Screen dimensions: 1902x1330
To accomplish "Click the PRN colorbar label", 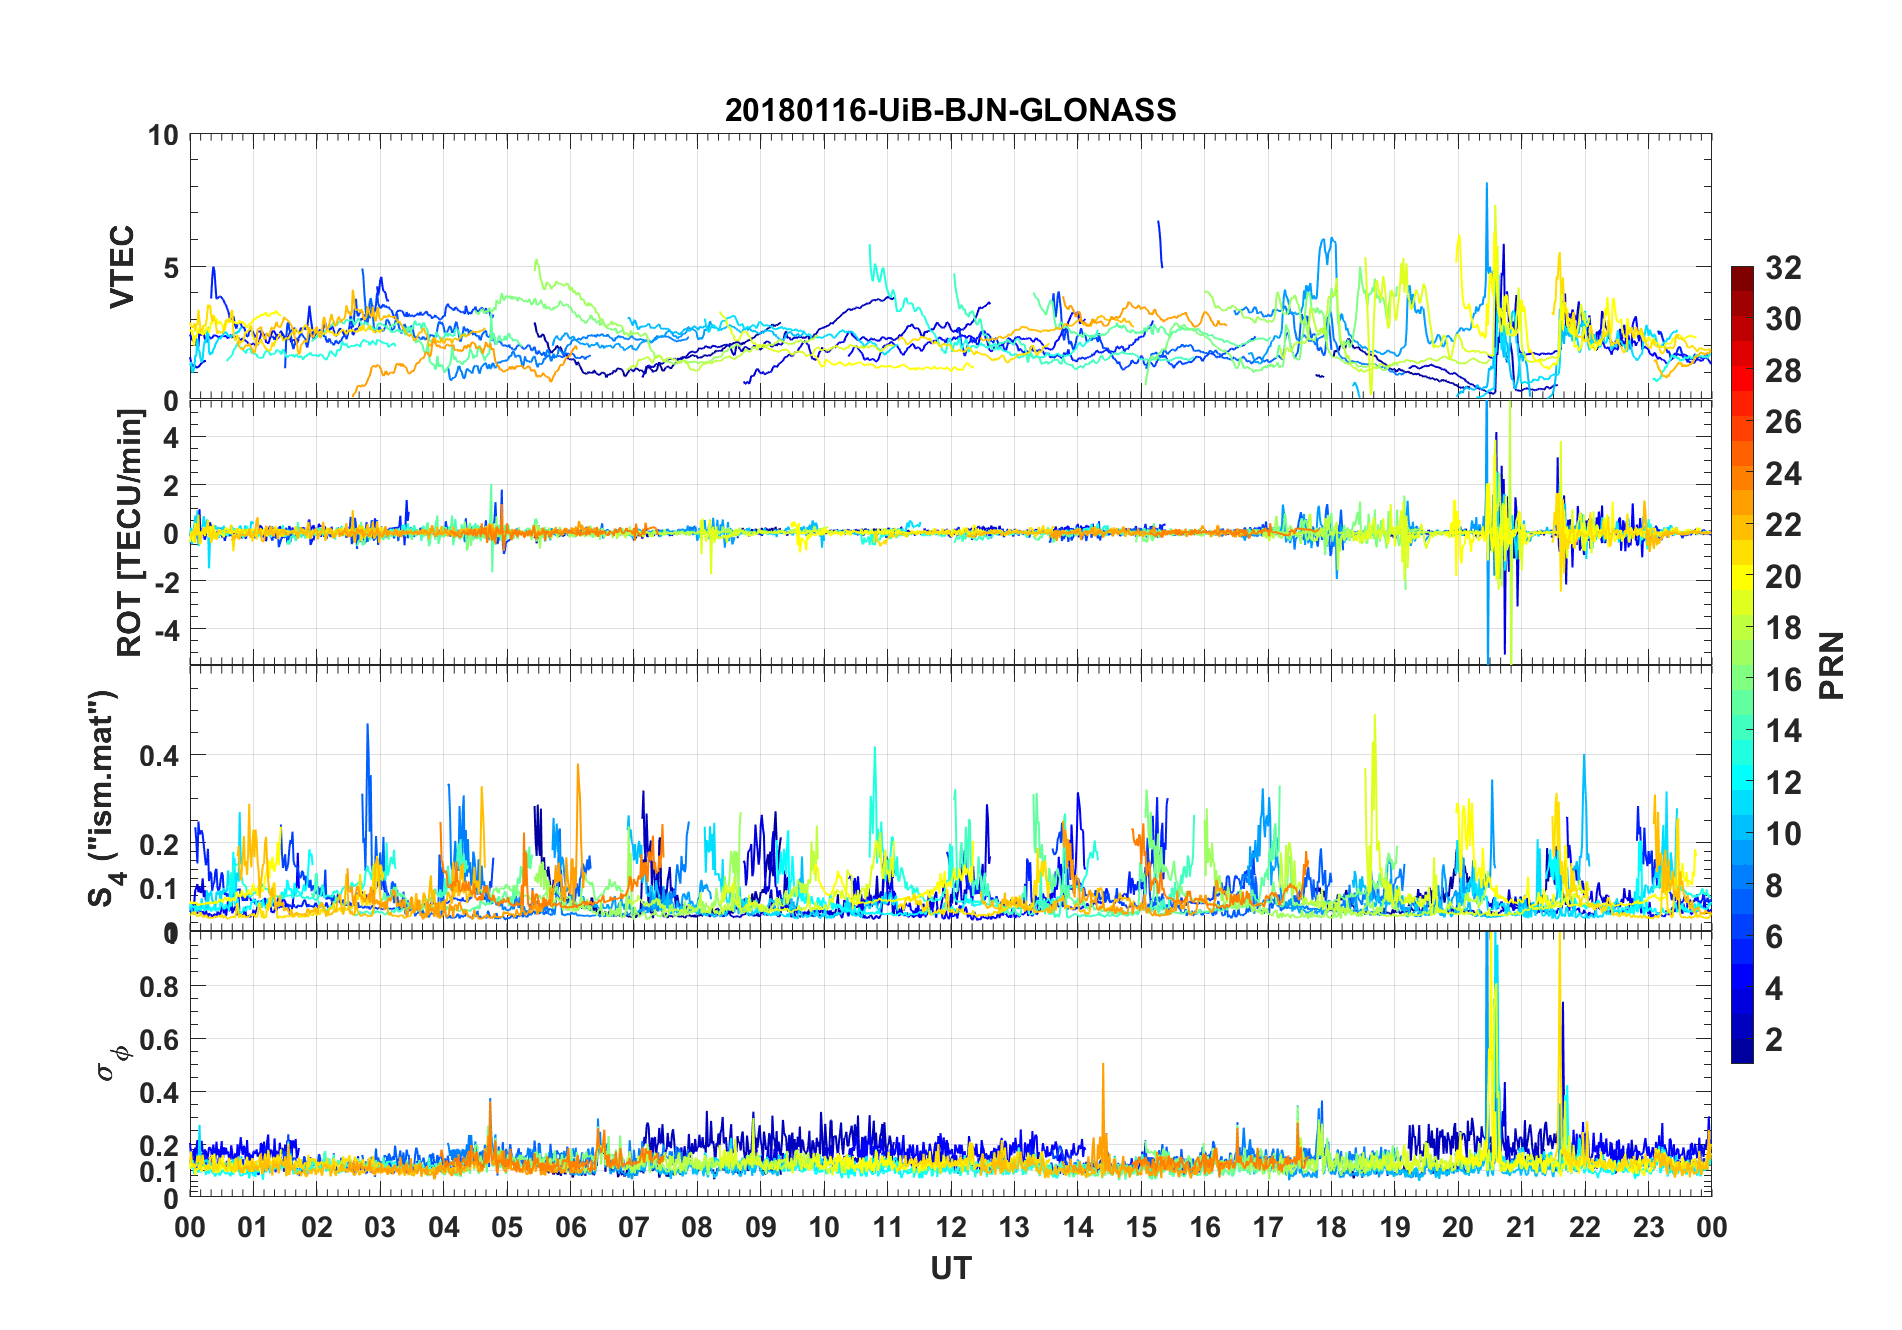I will click(x=1831, y=665).
